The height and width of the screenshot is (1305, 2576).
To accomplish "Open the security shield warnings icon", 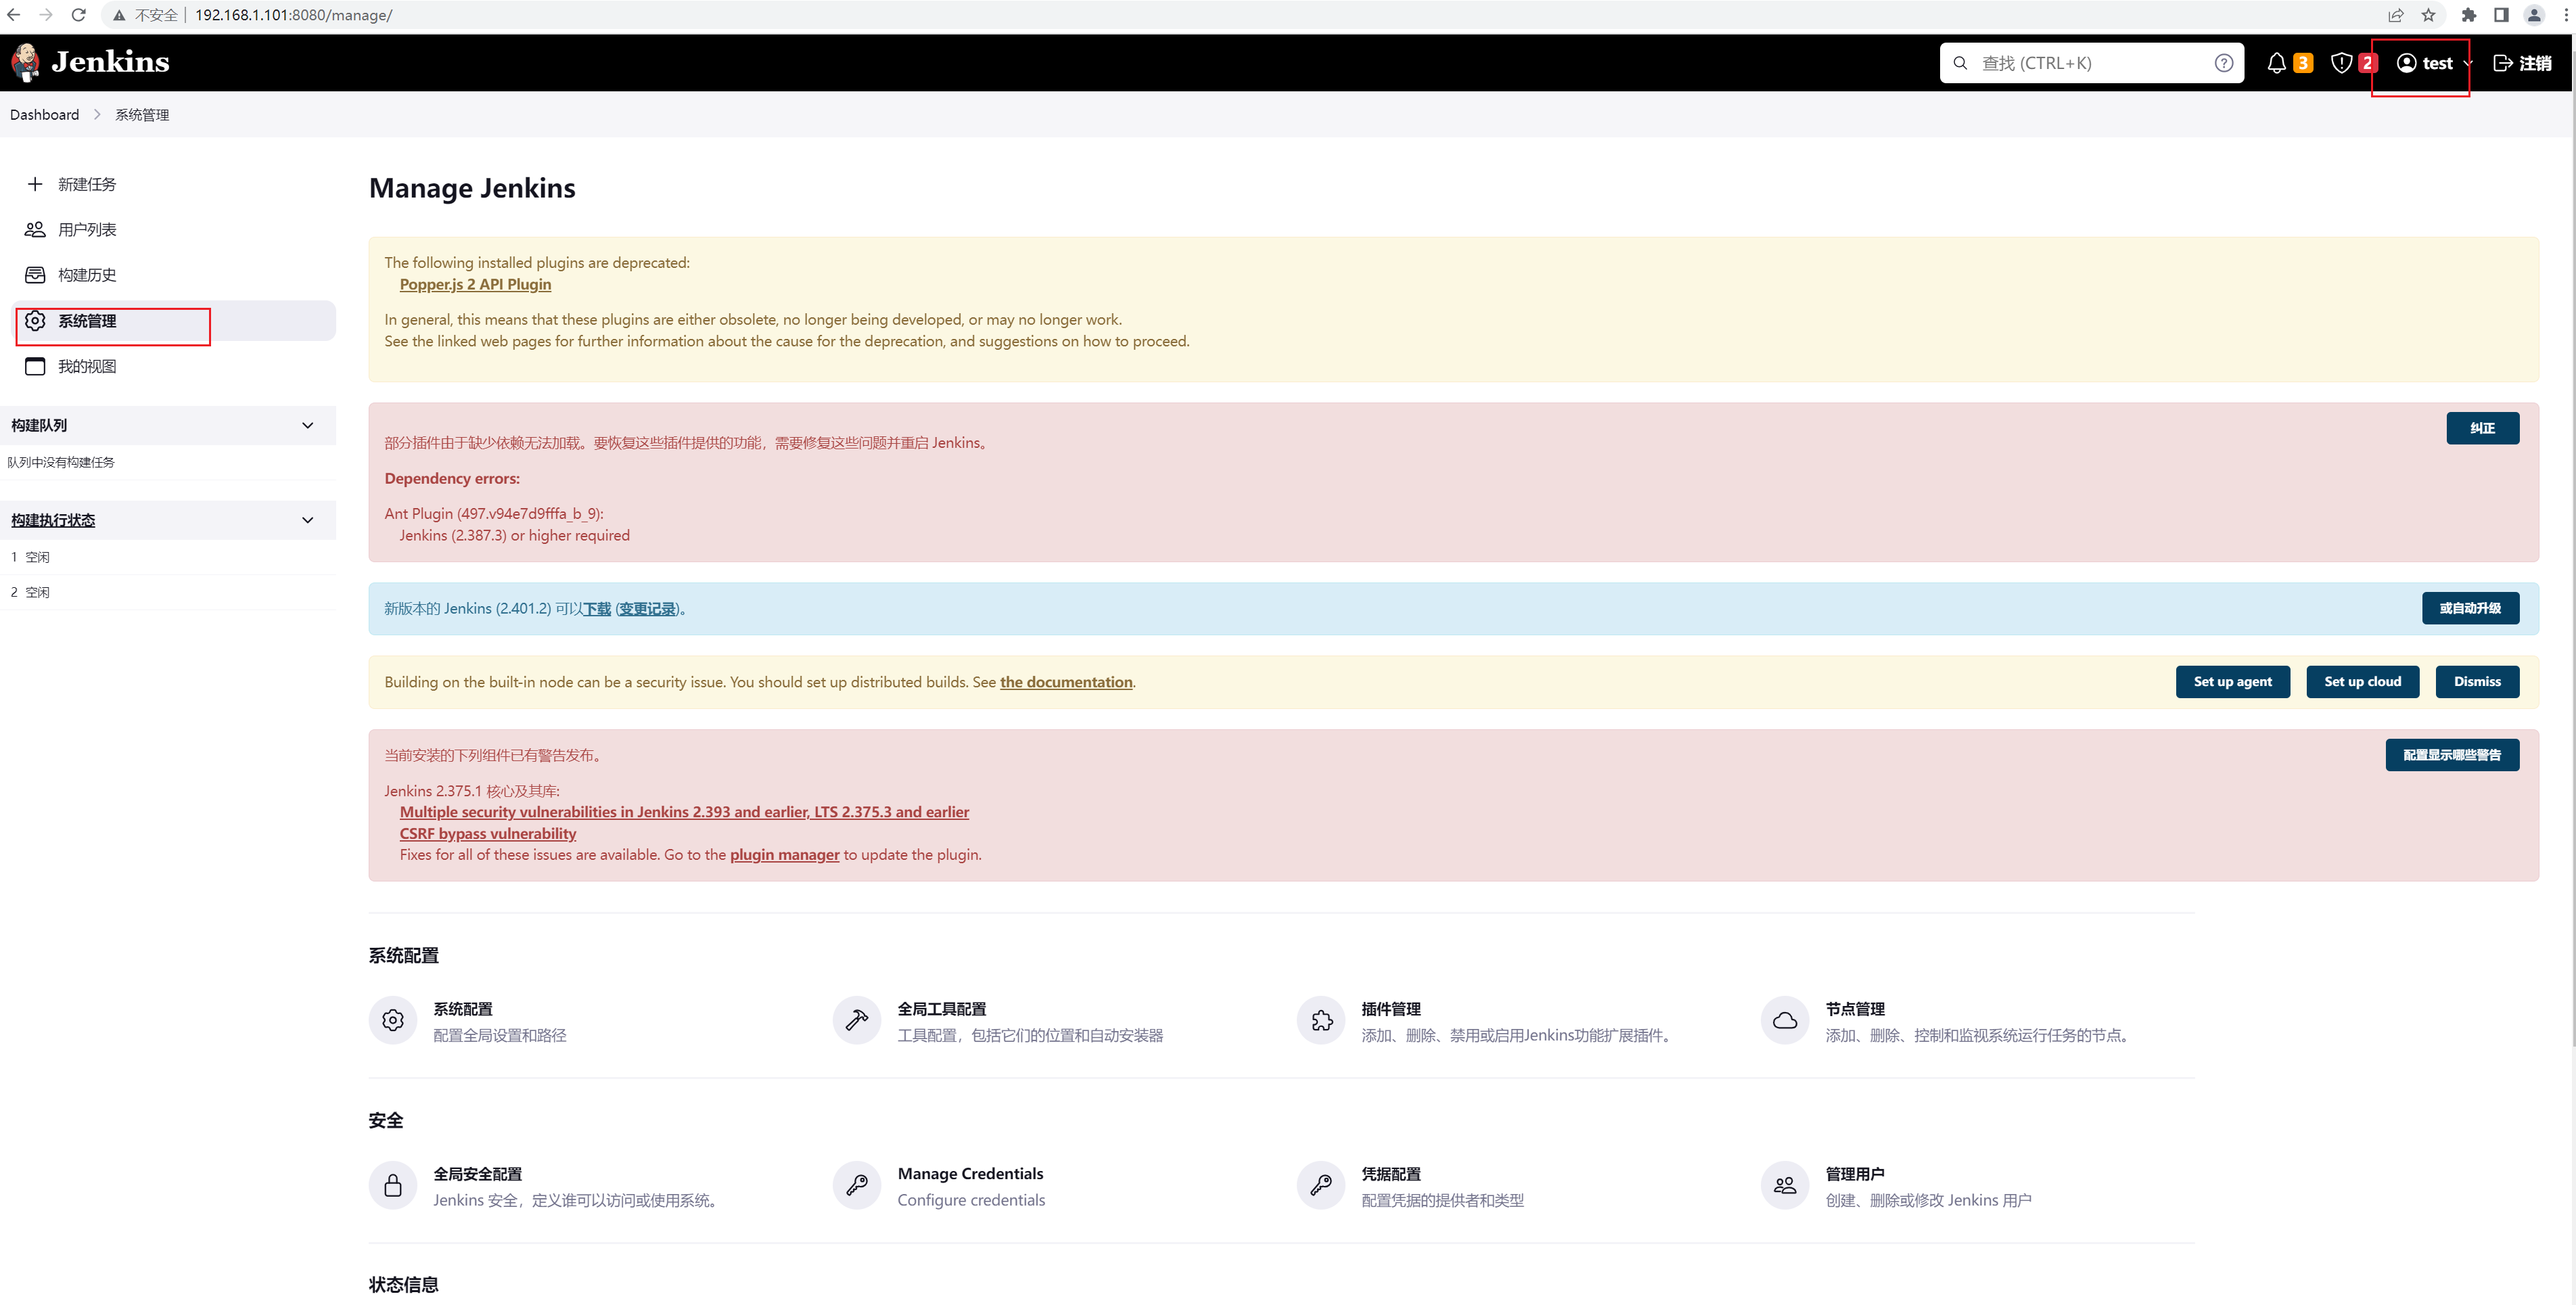I will tap(2341, 63).
